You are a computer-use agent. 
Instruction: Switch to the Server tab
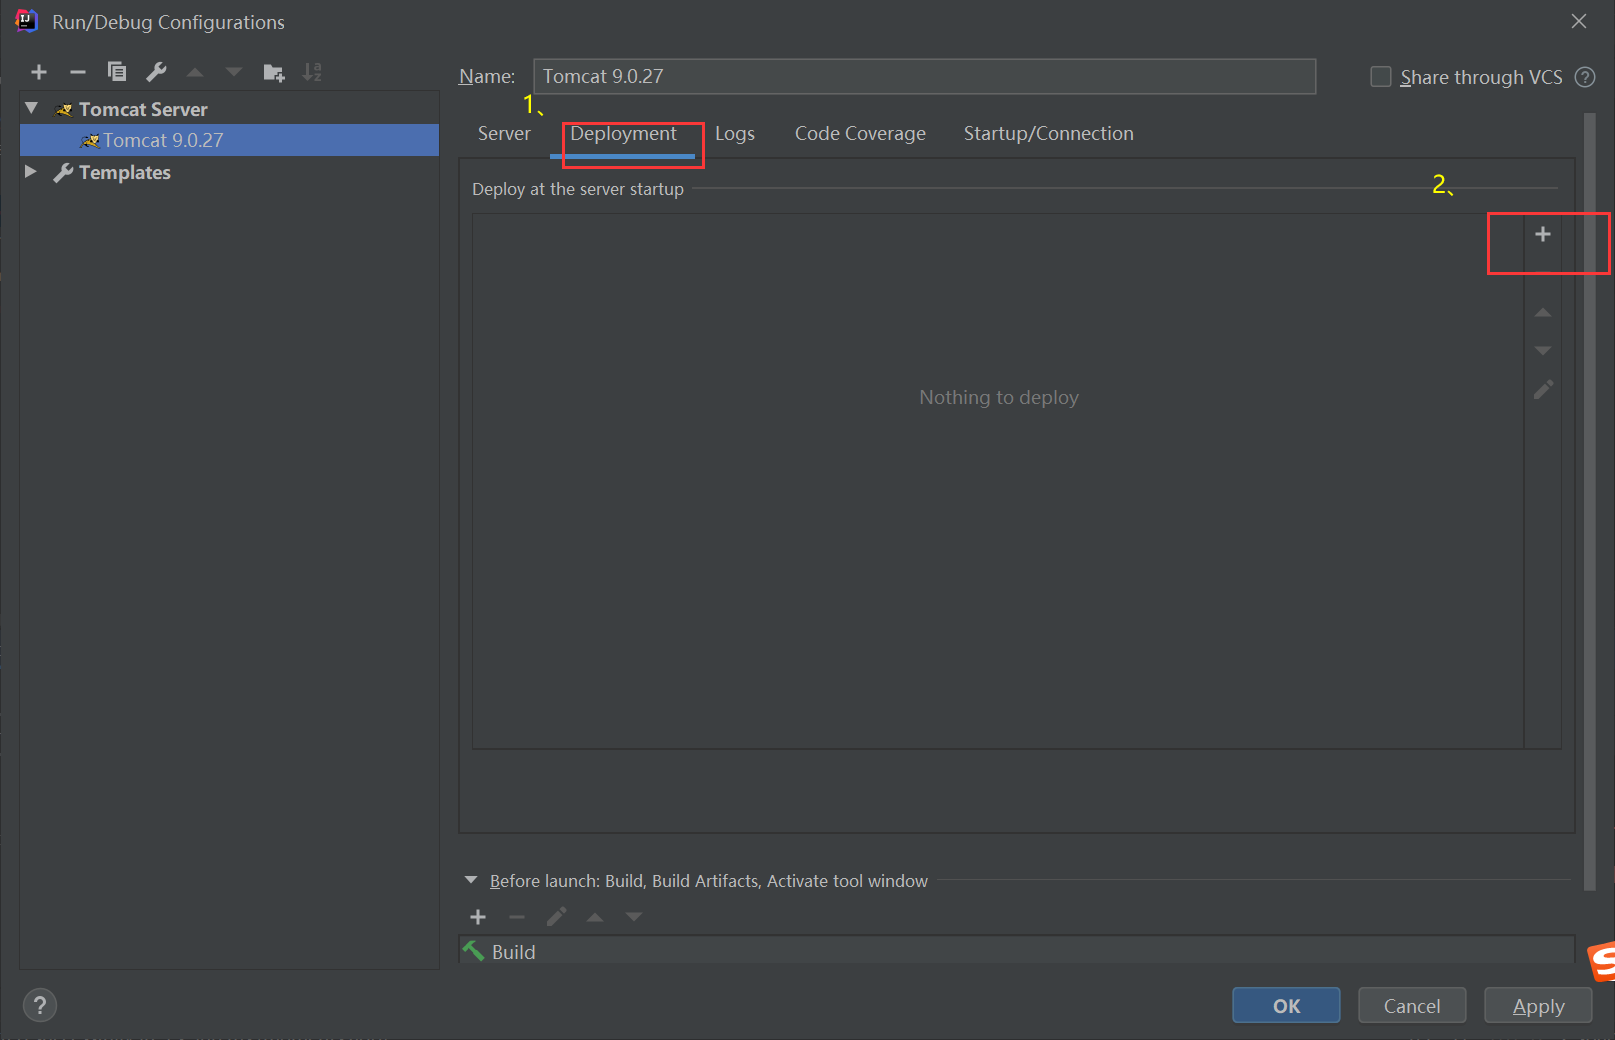504,134
